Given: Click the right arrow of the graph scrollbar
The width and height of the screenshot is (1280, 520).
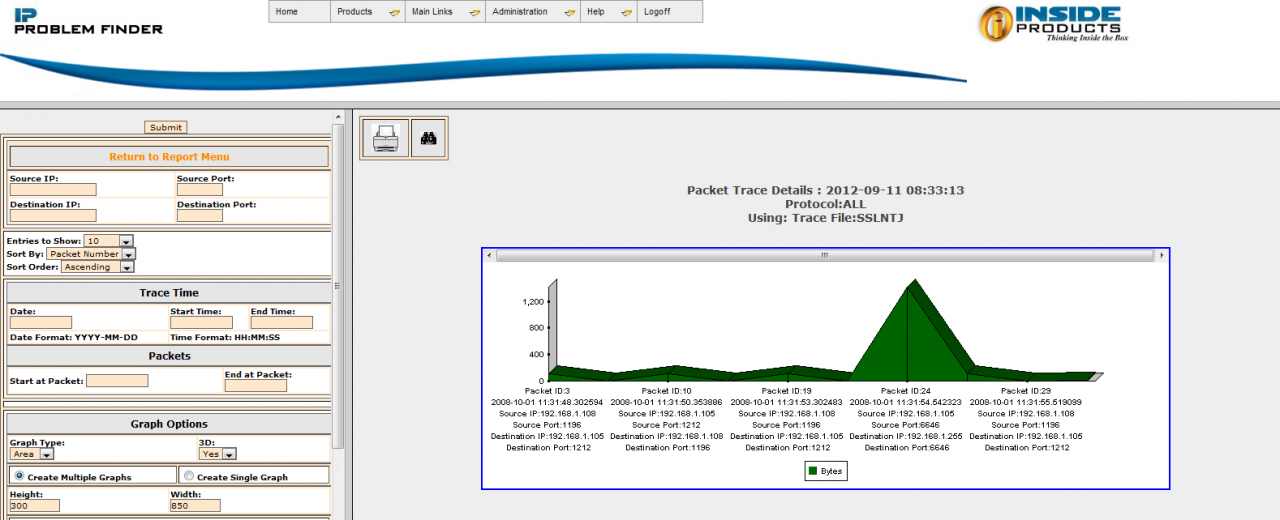Looking at the screenshot, I should (x=1162, y=256).
